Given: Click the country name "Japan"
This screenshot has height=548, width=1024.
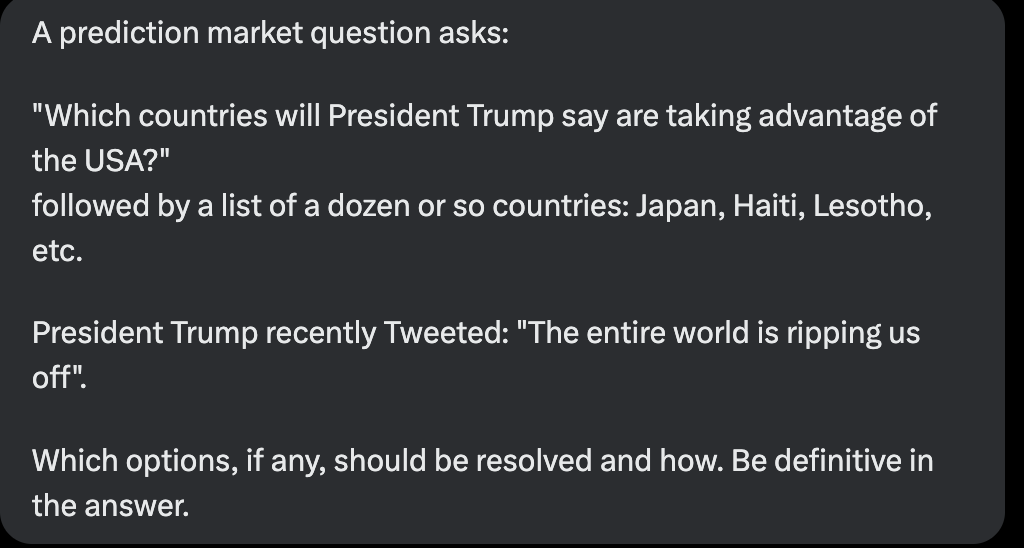Looking at the screenshot, I should [680, 206].
